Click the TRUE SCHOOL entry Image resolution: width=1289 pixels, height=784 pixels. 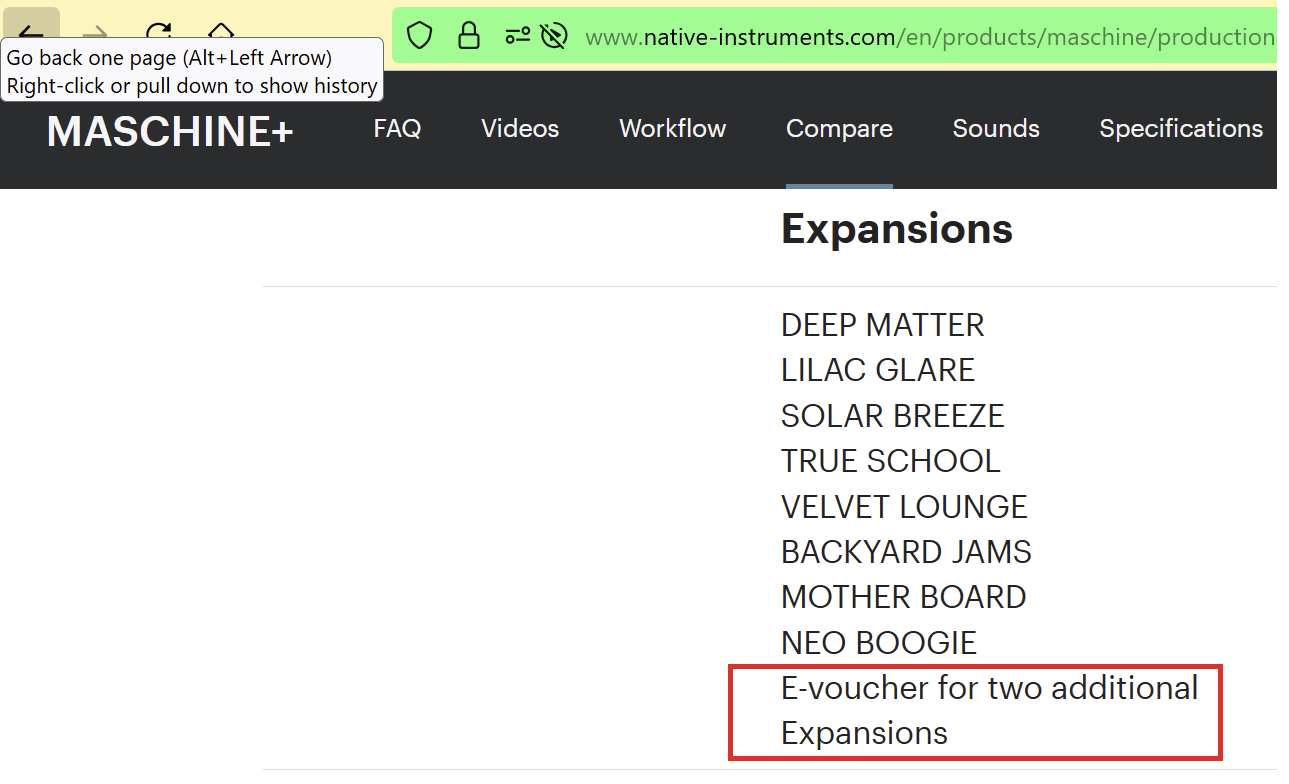coord(890,461)
